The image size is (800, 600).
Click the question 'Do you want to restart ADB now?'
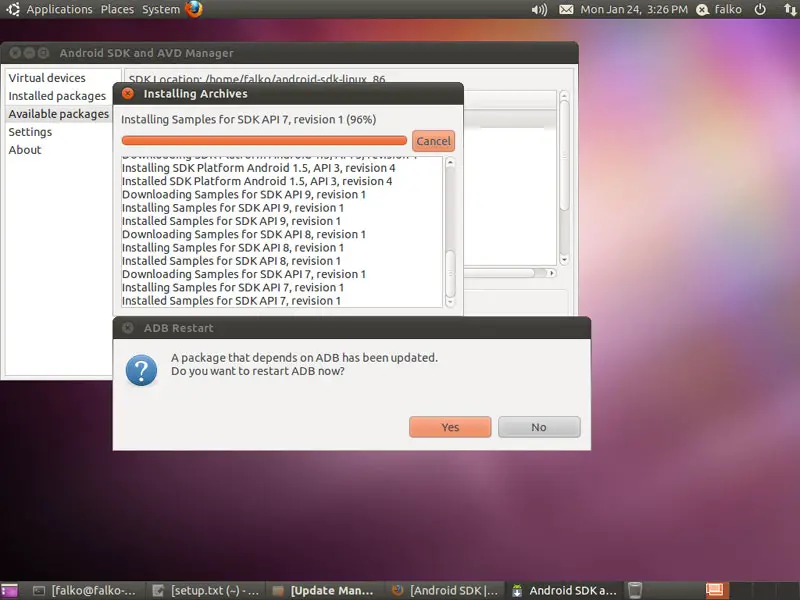[258, 371]
